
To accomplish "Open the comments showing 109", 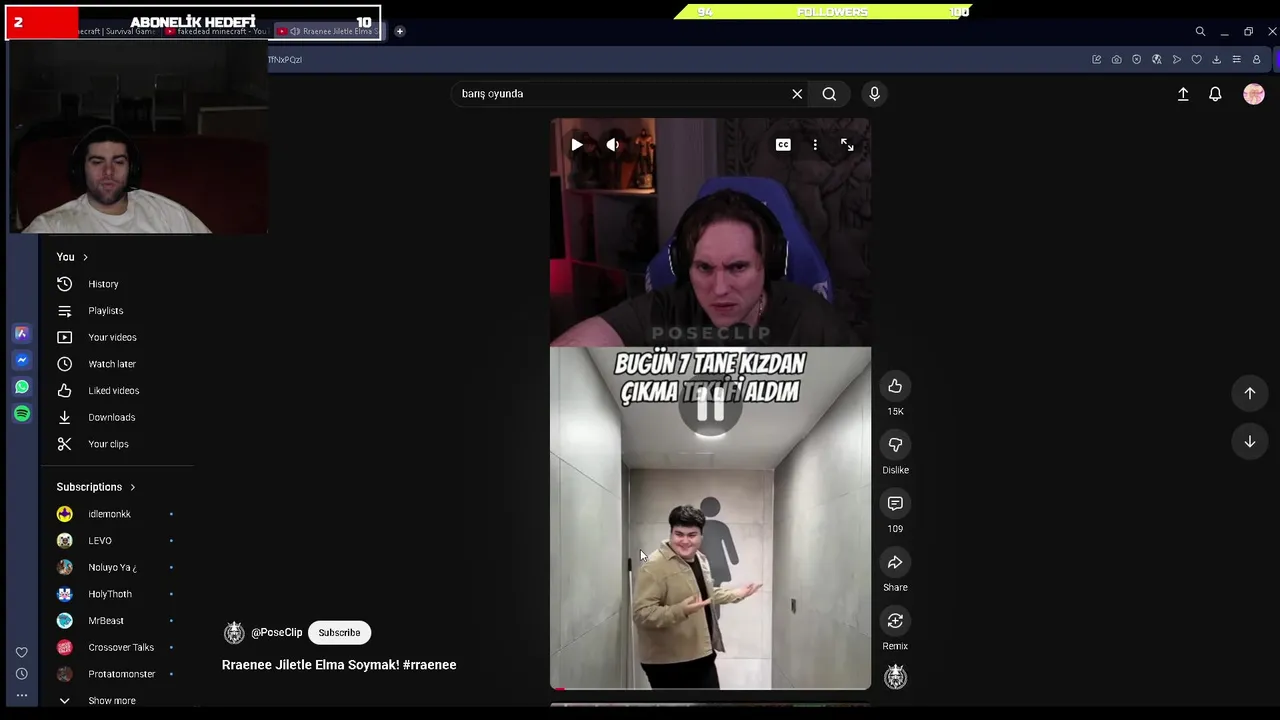I will point(895,503).
